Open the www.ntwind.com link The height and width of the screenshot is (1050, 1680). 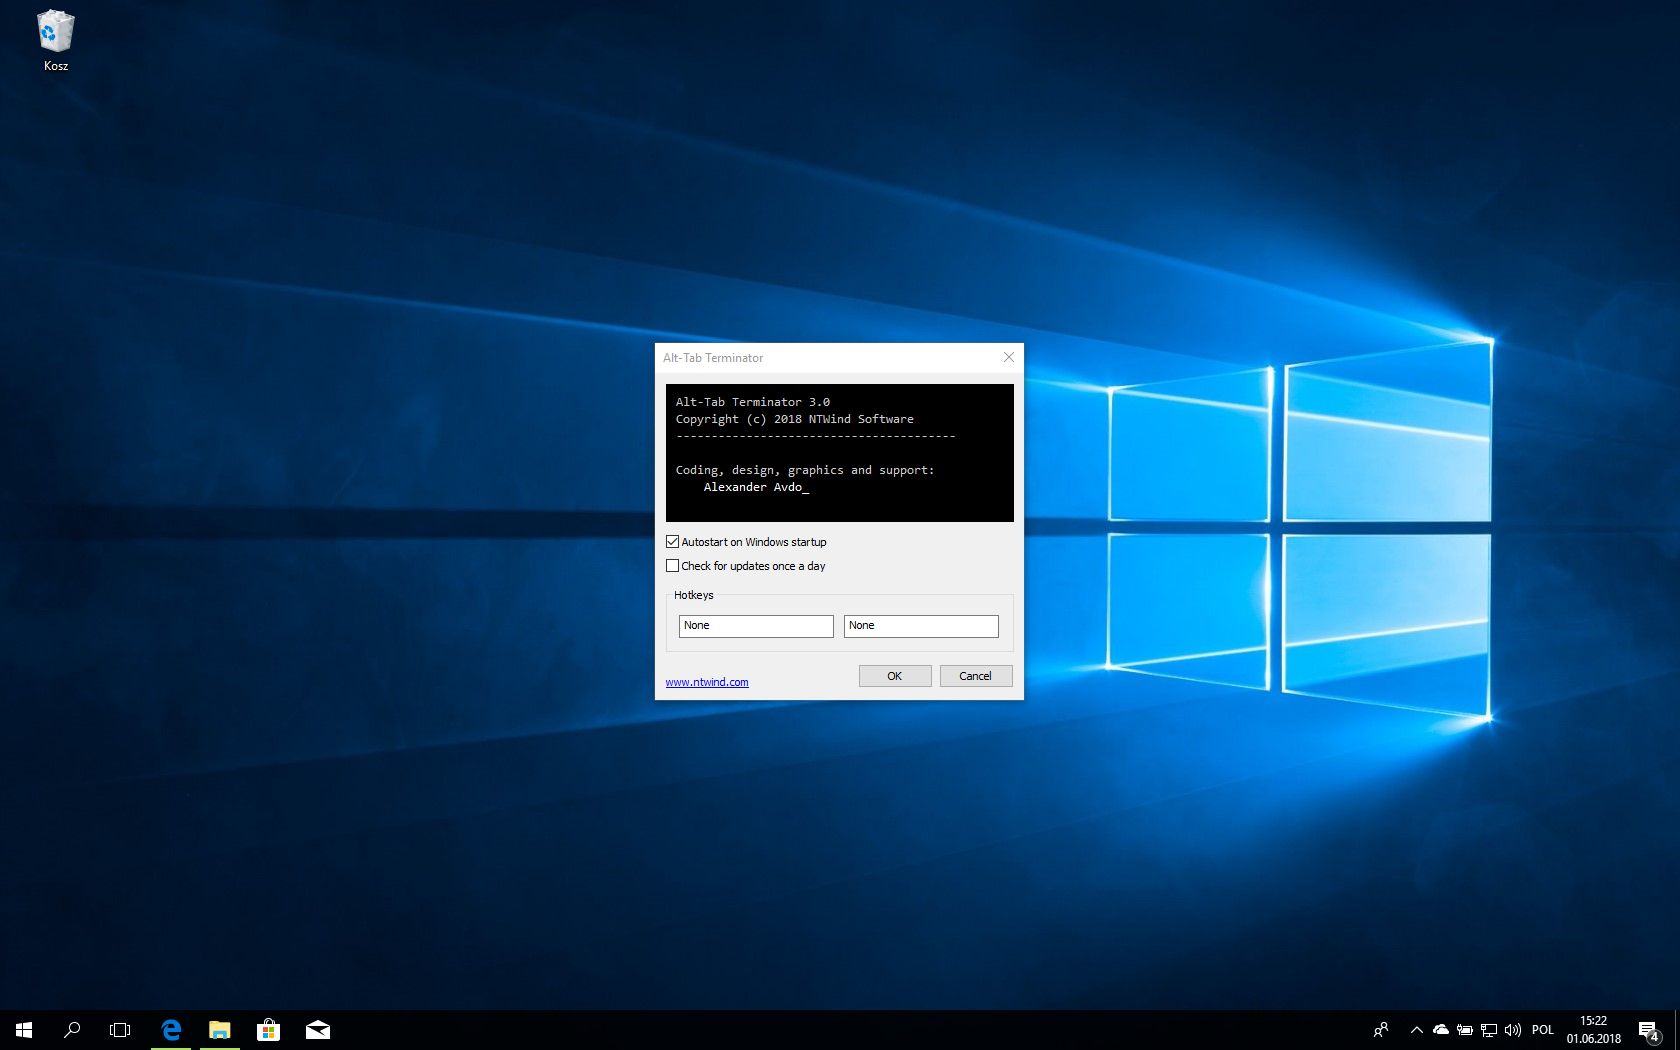point(707,682)
